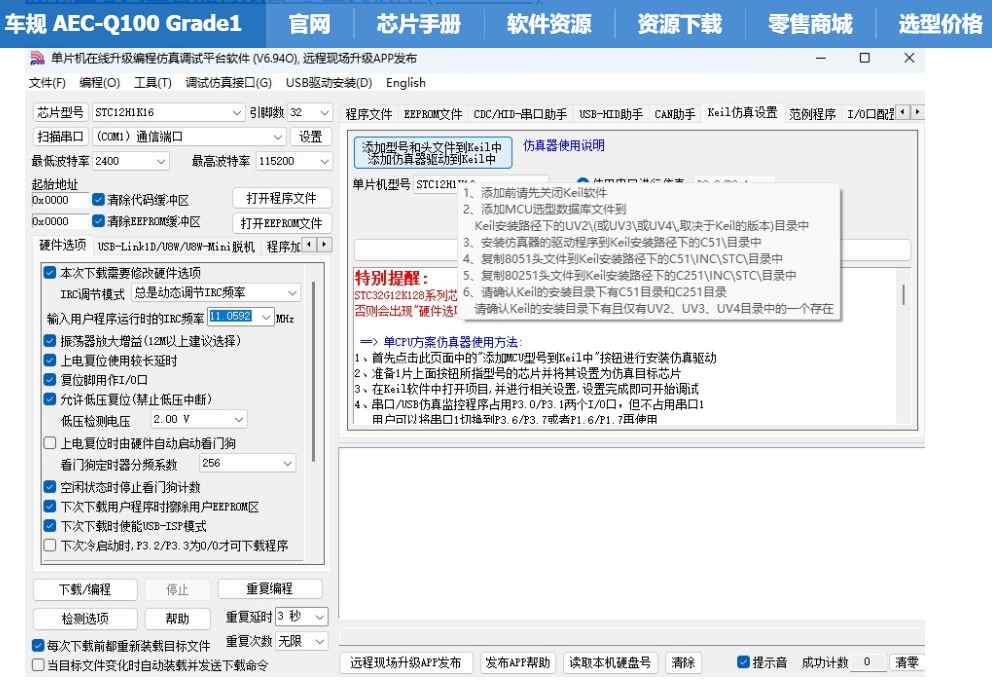The image size is (992, 682).
Task: Toggle 下次下载时使能USB-ISP模式 checkbox
Action: (x=50, y=526)
